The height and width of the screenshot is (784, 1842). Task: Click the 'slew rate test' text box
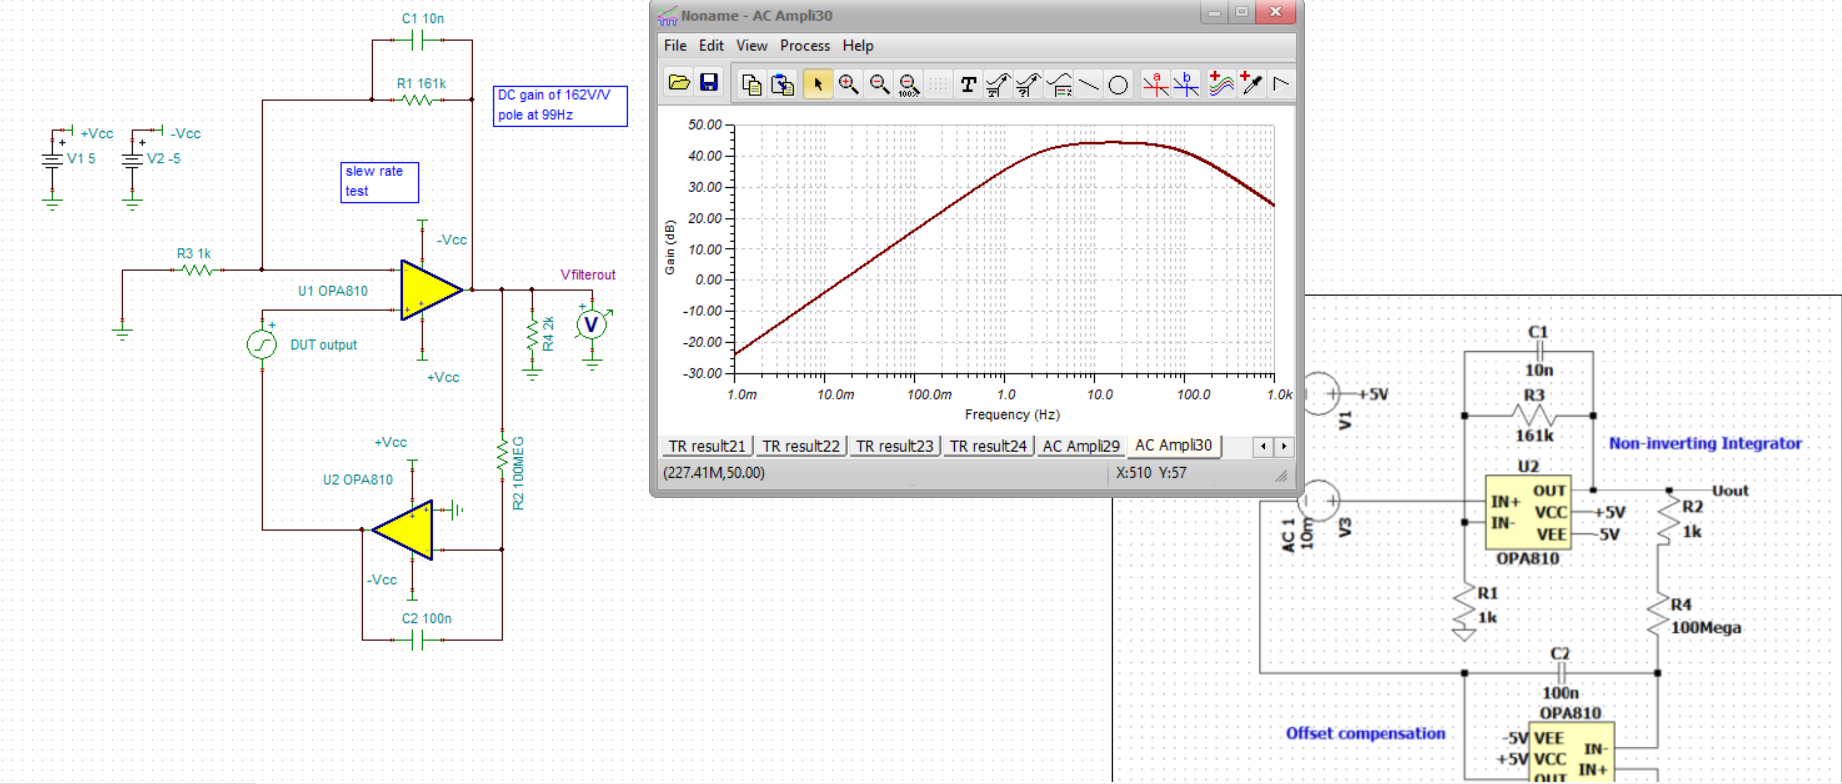click(x=379, y=181)
